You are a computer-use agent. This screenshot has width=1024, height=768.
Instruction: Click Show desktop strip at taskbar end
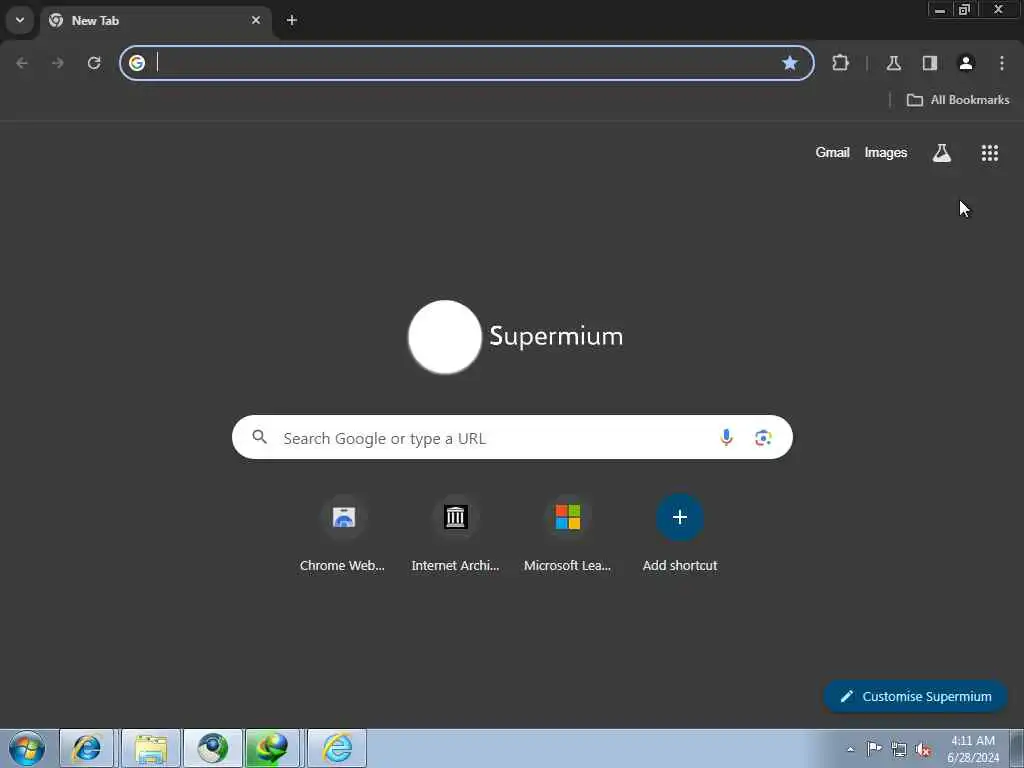pos(1017,748)
